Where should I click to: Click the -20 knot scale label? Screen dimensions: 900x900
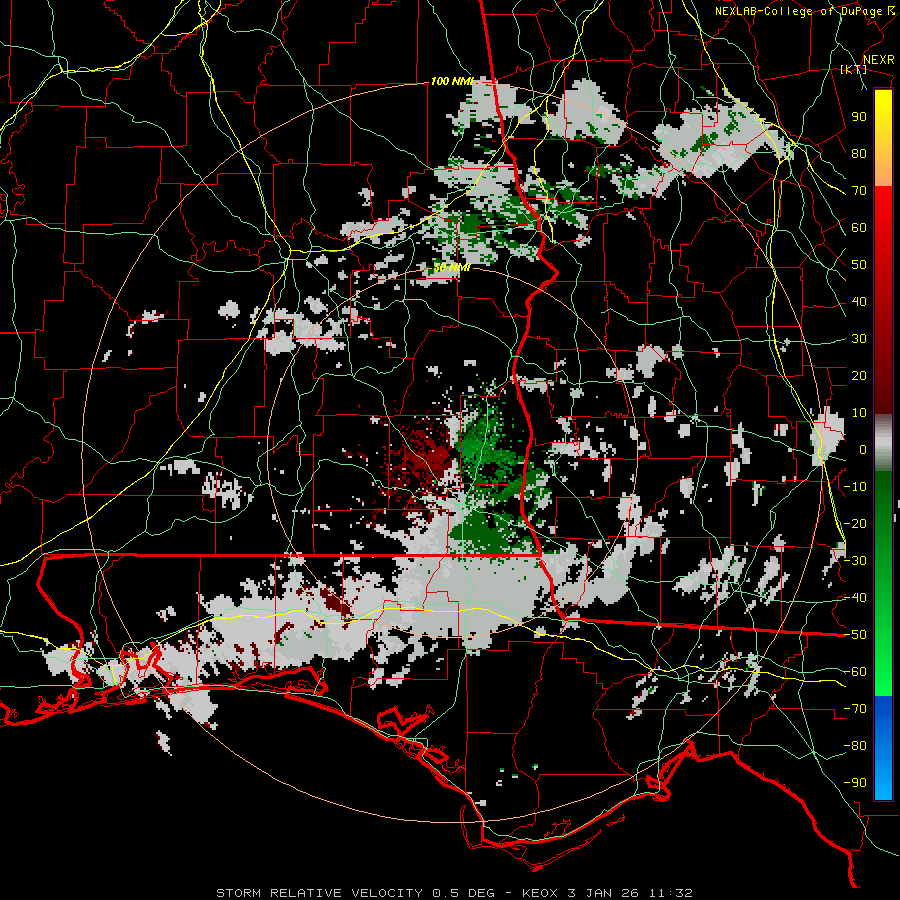(x=855, y=524)
